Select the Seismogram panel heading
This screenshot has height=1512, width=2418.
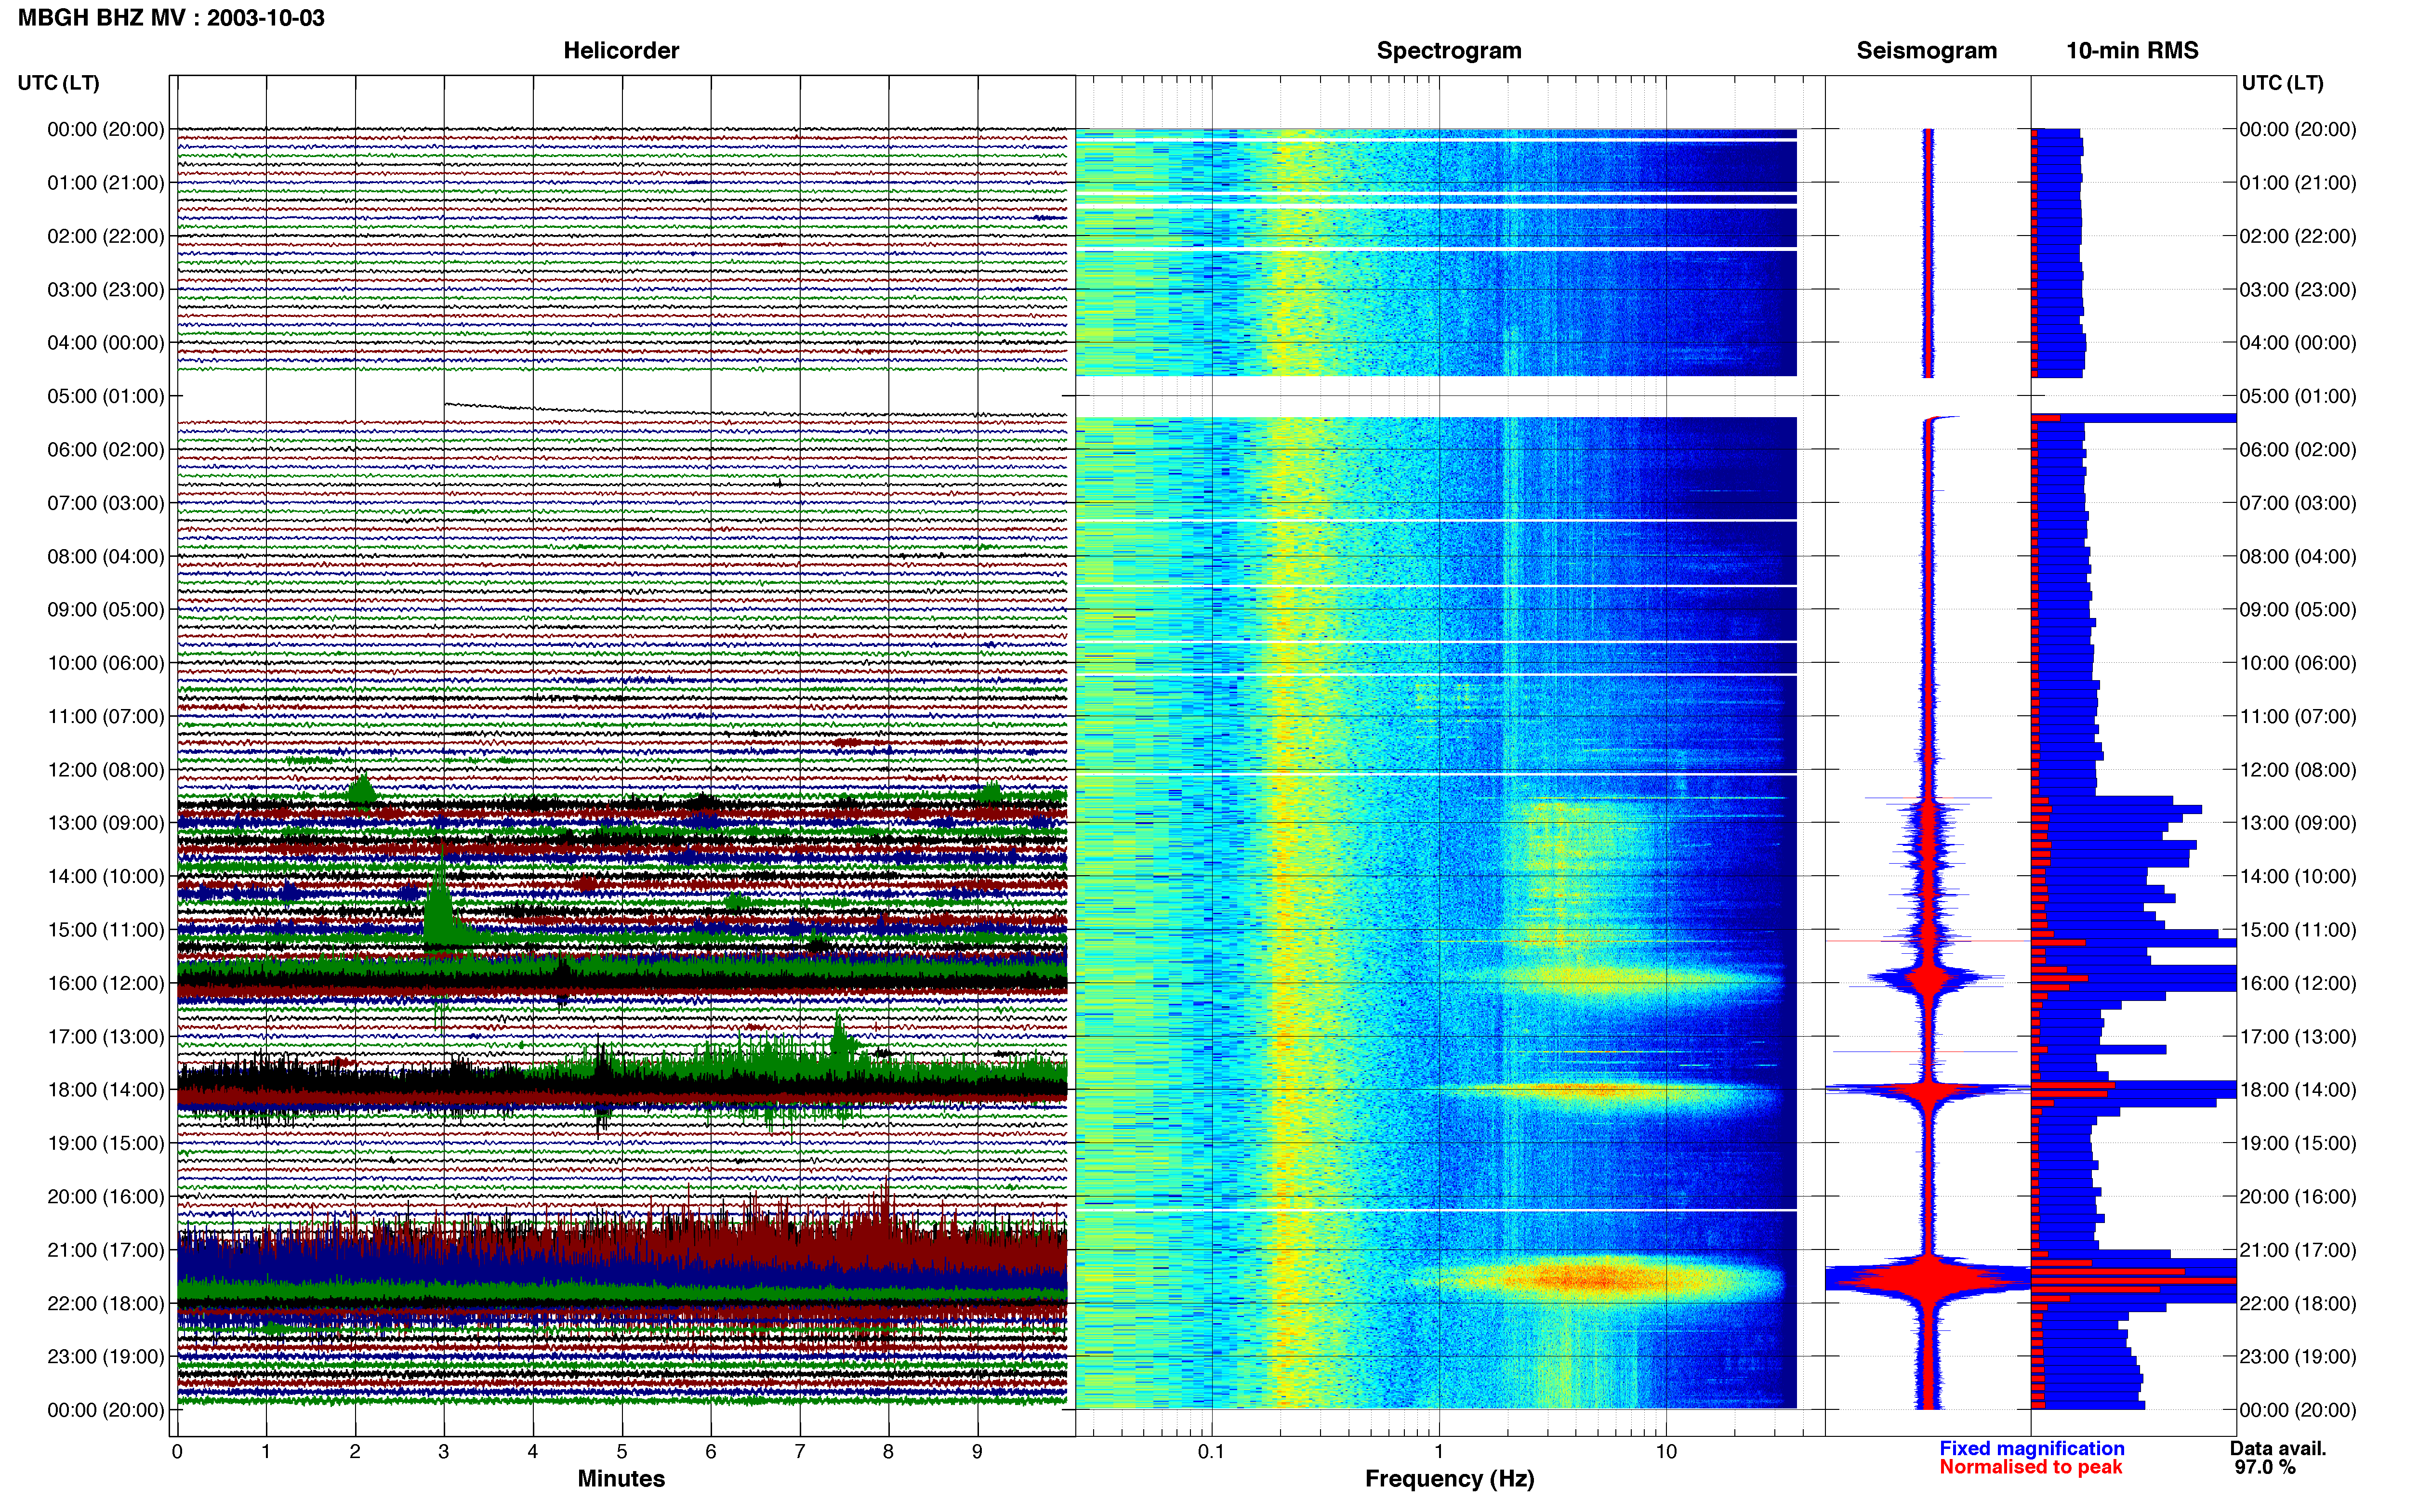(x=1926, y=50)
